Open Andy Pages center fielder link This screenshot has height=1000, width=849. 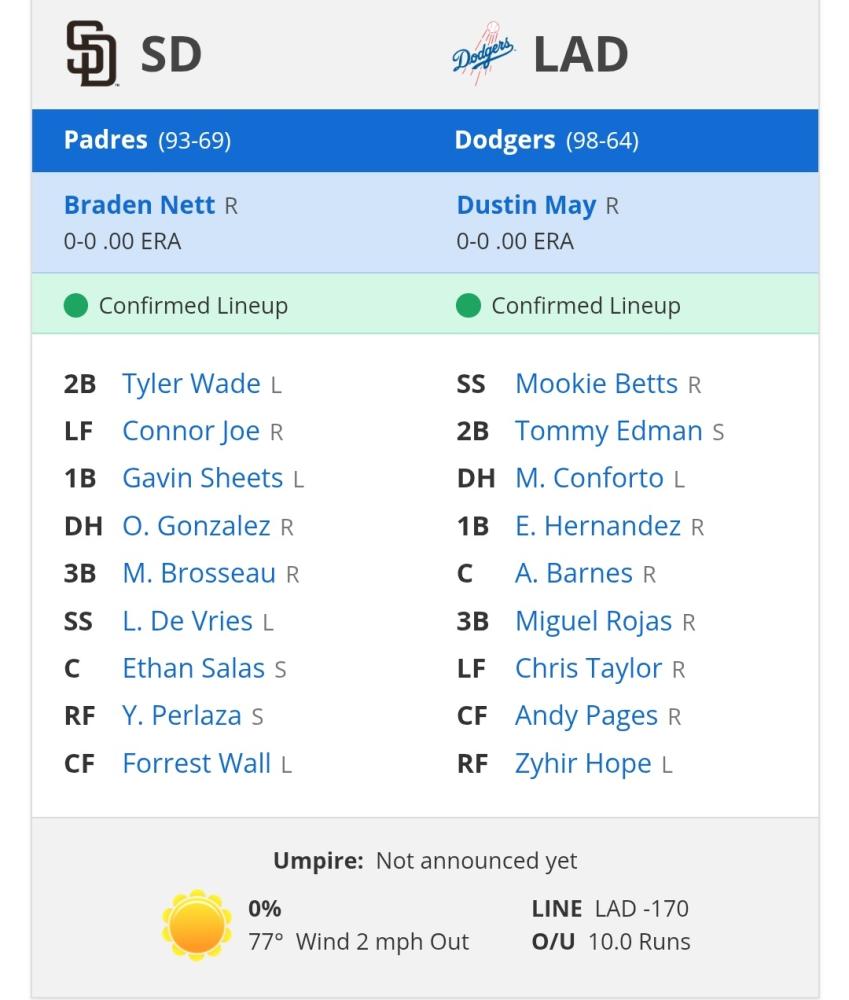click(x=586, y=716)
